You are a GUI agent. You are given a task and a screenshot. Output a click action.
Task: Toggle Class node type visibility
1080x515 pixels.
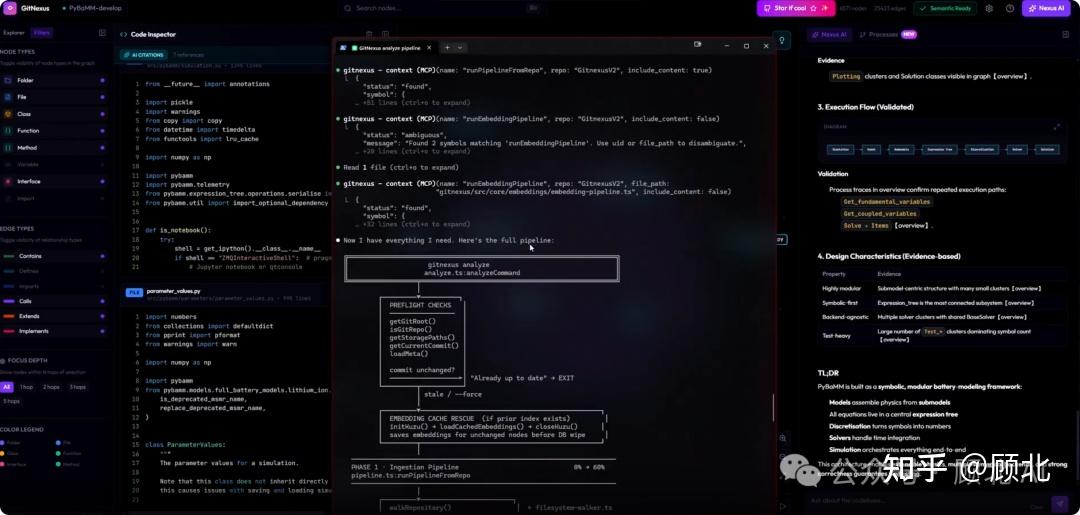coord(54,114)
